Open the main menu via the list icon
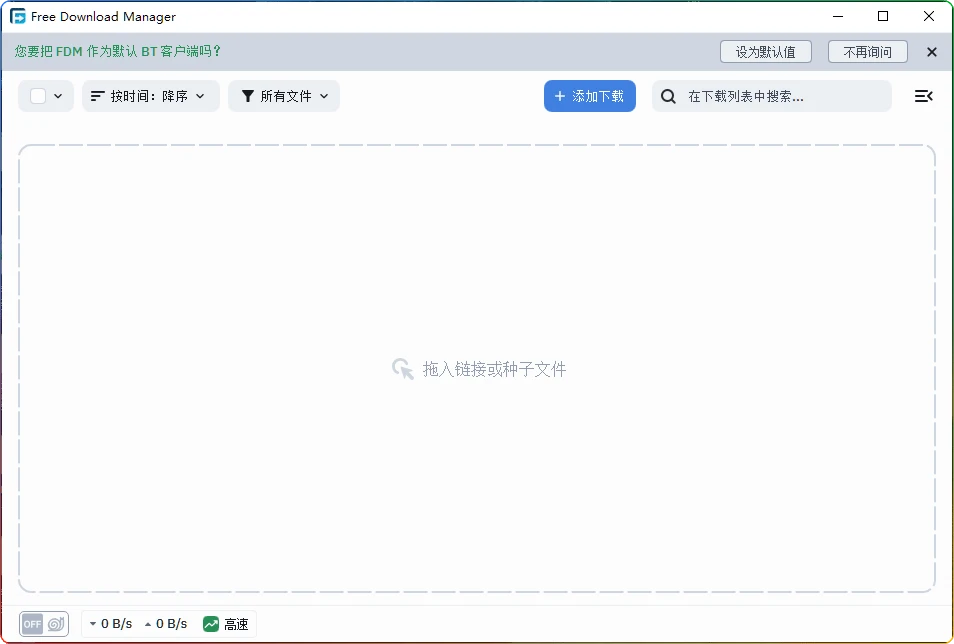Screen dimensions: 954x644 [x=923, y=96]
